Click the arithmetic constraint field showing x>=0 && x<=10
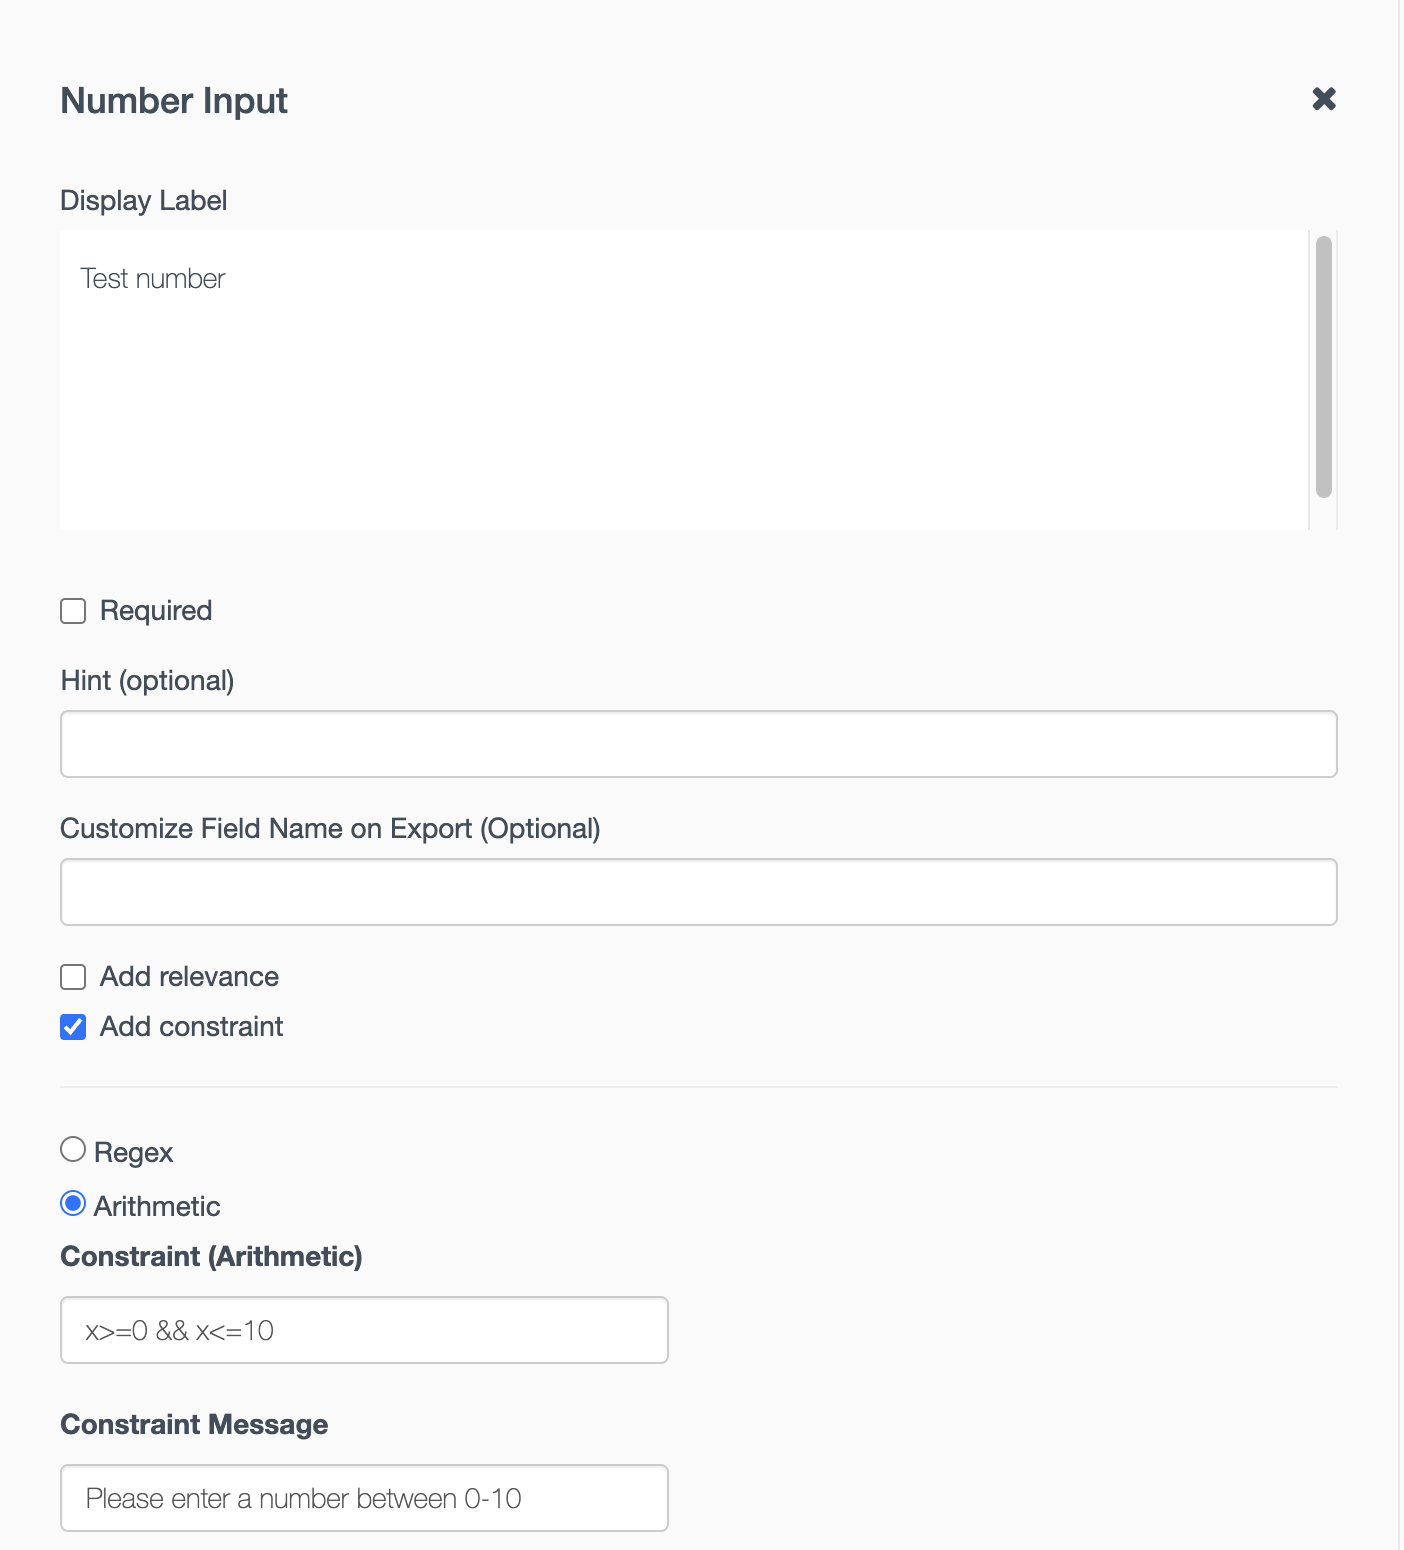1404x1550 pixels. [x=364, y=1330]
